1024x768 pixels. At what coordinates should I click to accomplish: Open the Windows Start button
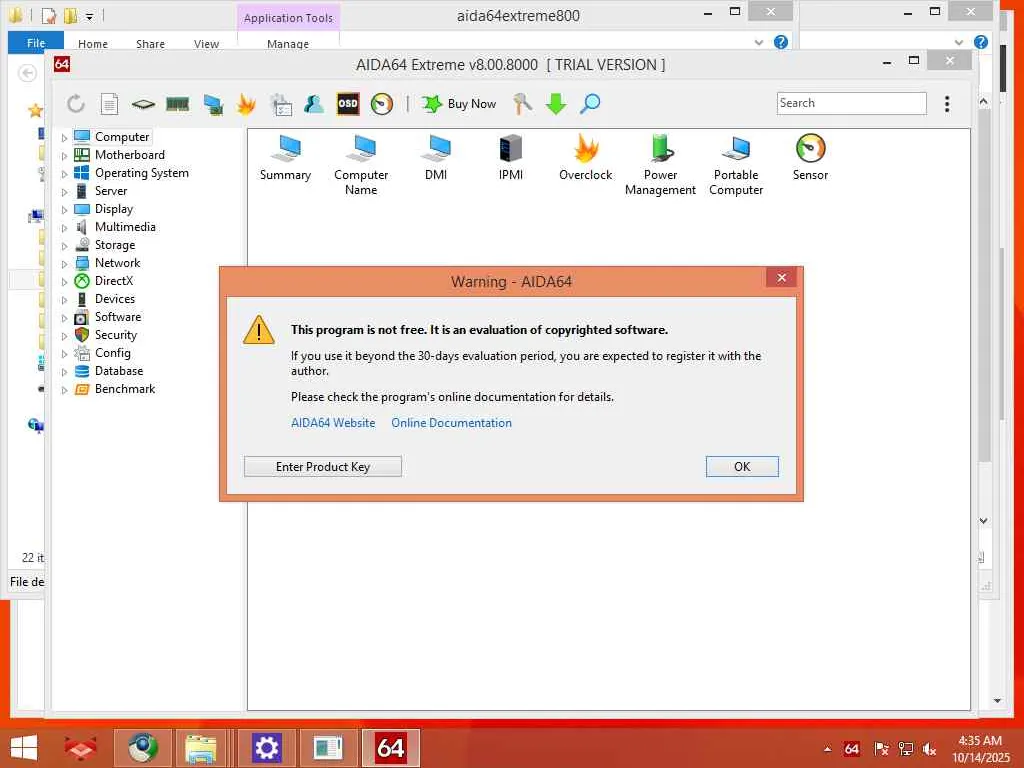tap(24, 748)
